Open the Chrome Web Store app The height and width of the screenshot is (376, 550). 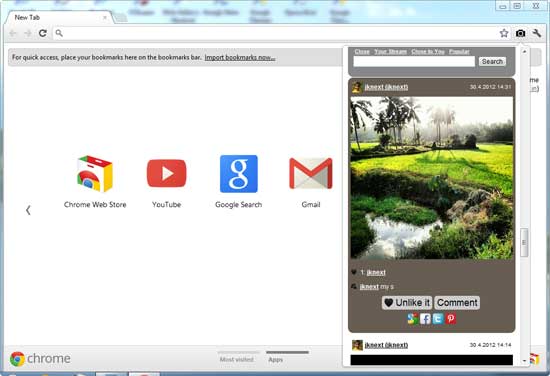[95, 174]
